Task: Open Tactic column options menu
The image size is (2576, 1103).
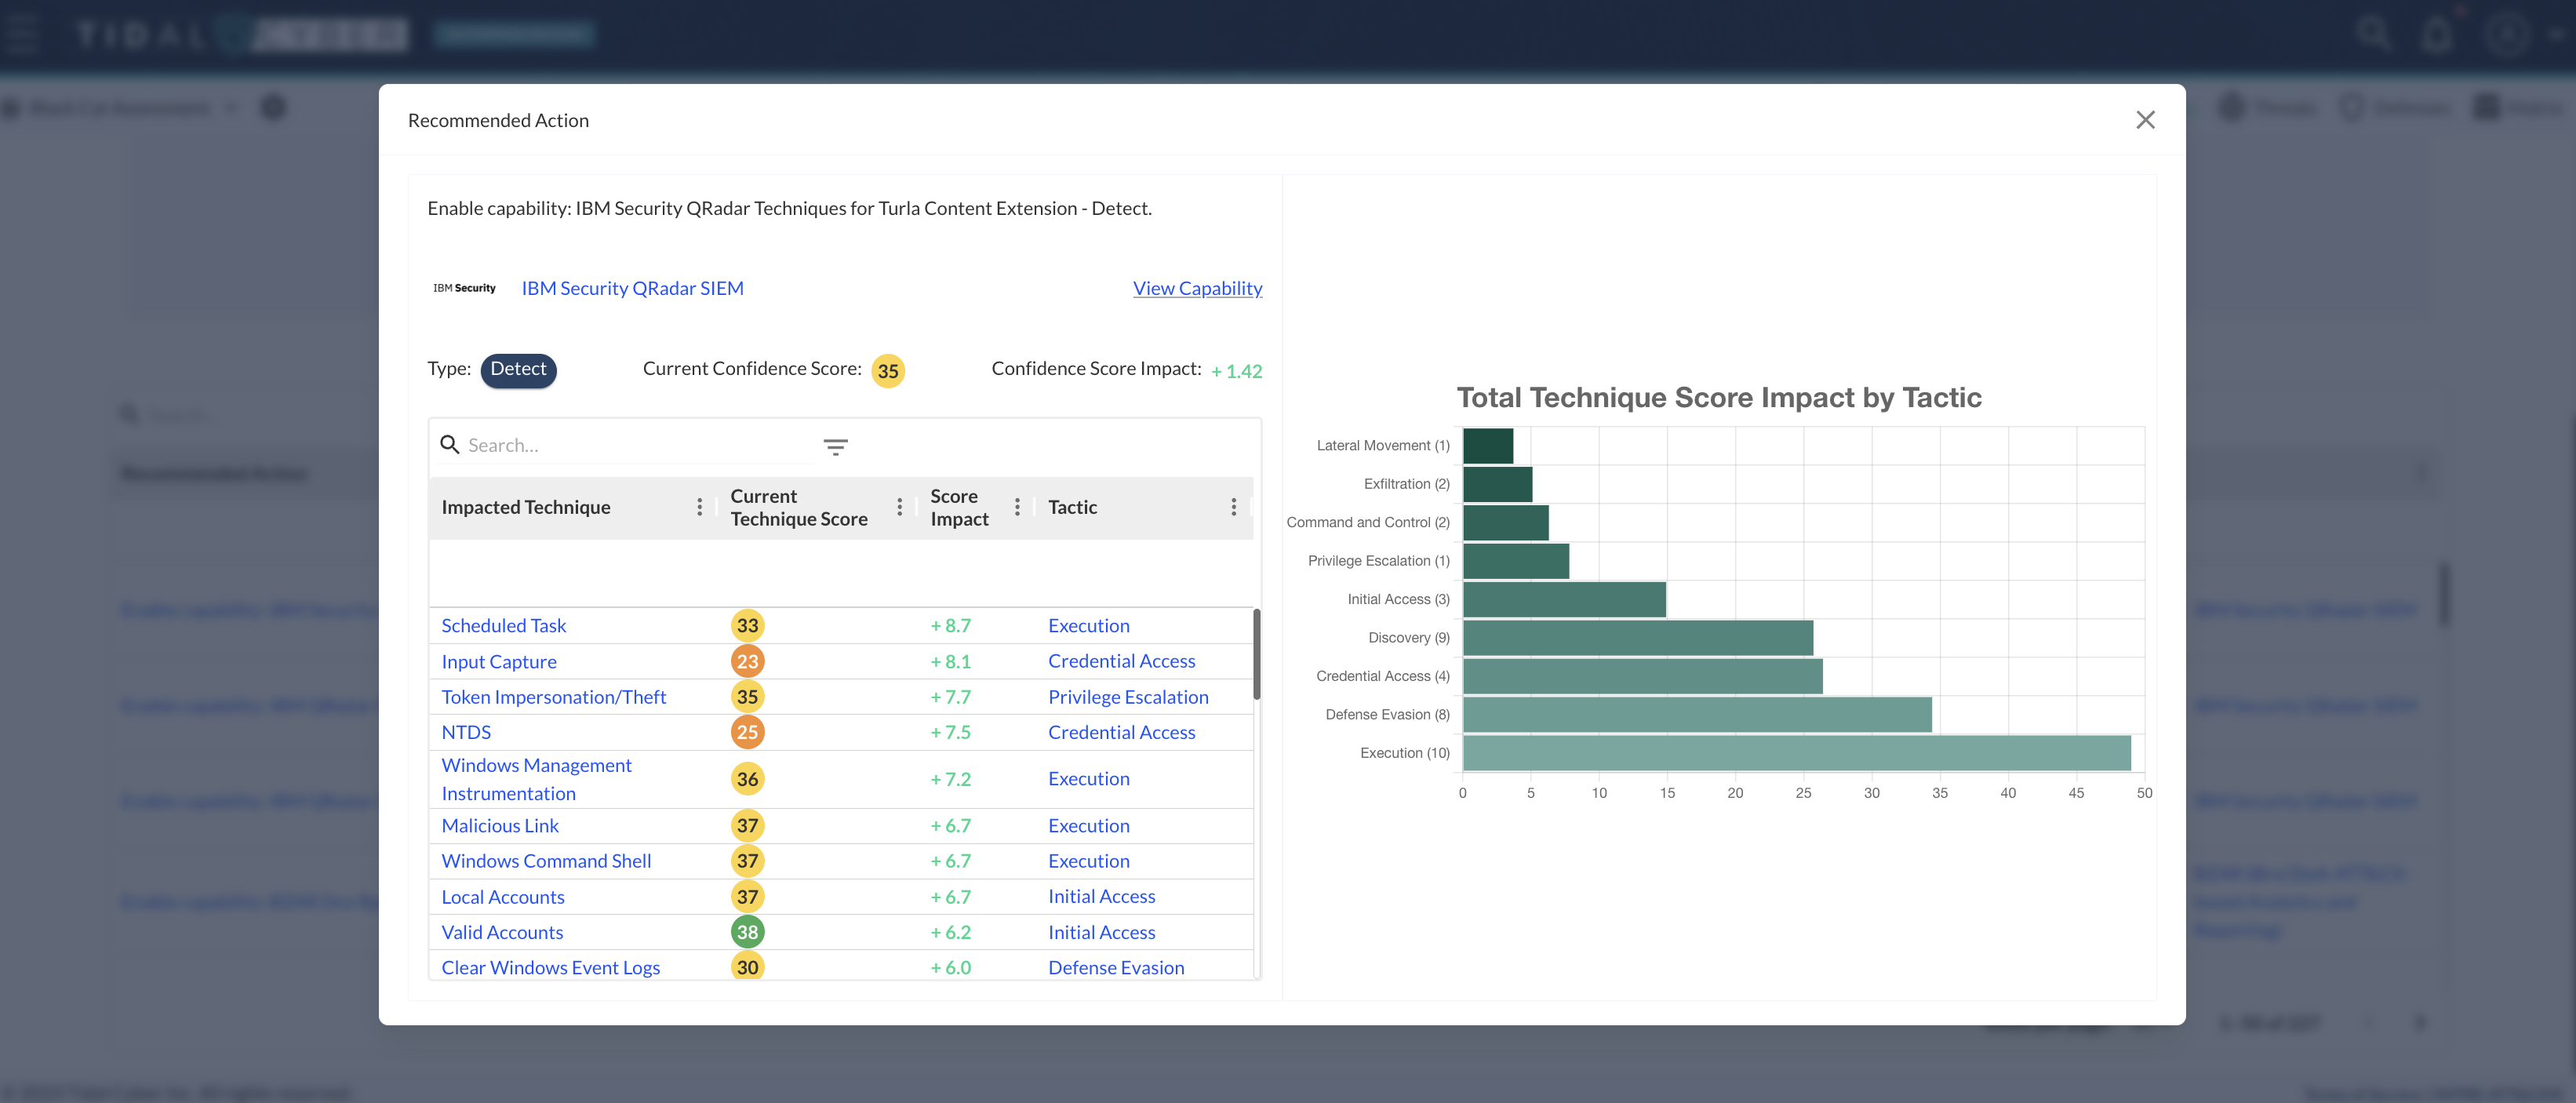Action: point(1233,507)
